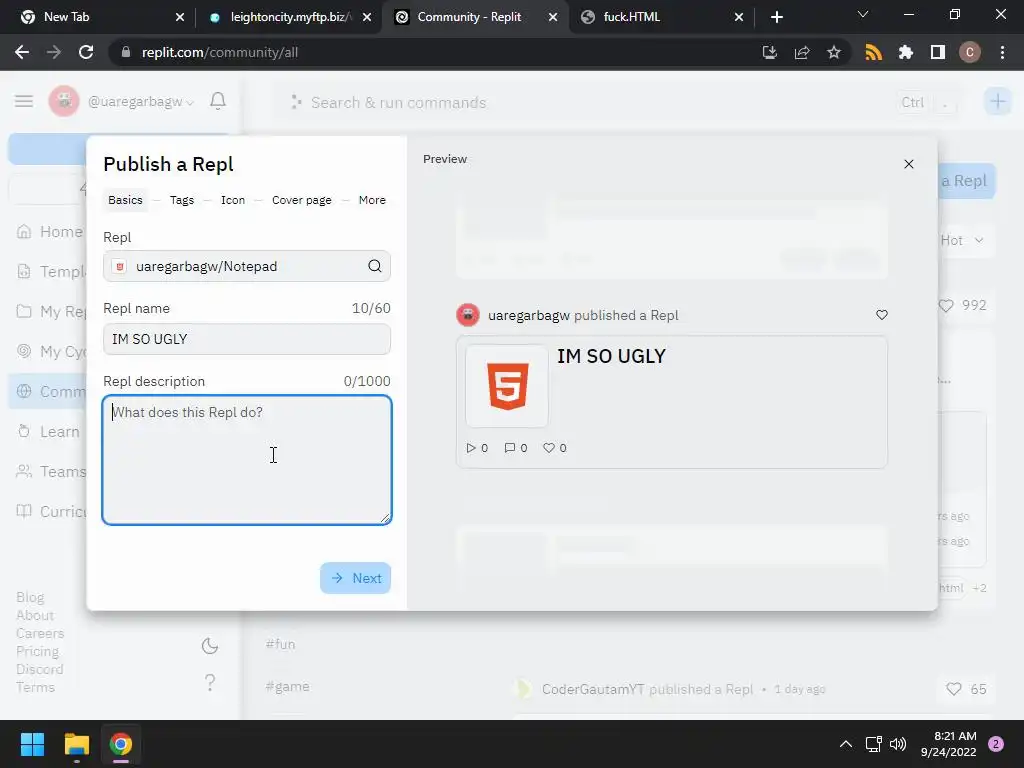Viewport: 1024px width, 768px height.
Task: Click the search icon in Repl field
Action: point(374,266)
